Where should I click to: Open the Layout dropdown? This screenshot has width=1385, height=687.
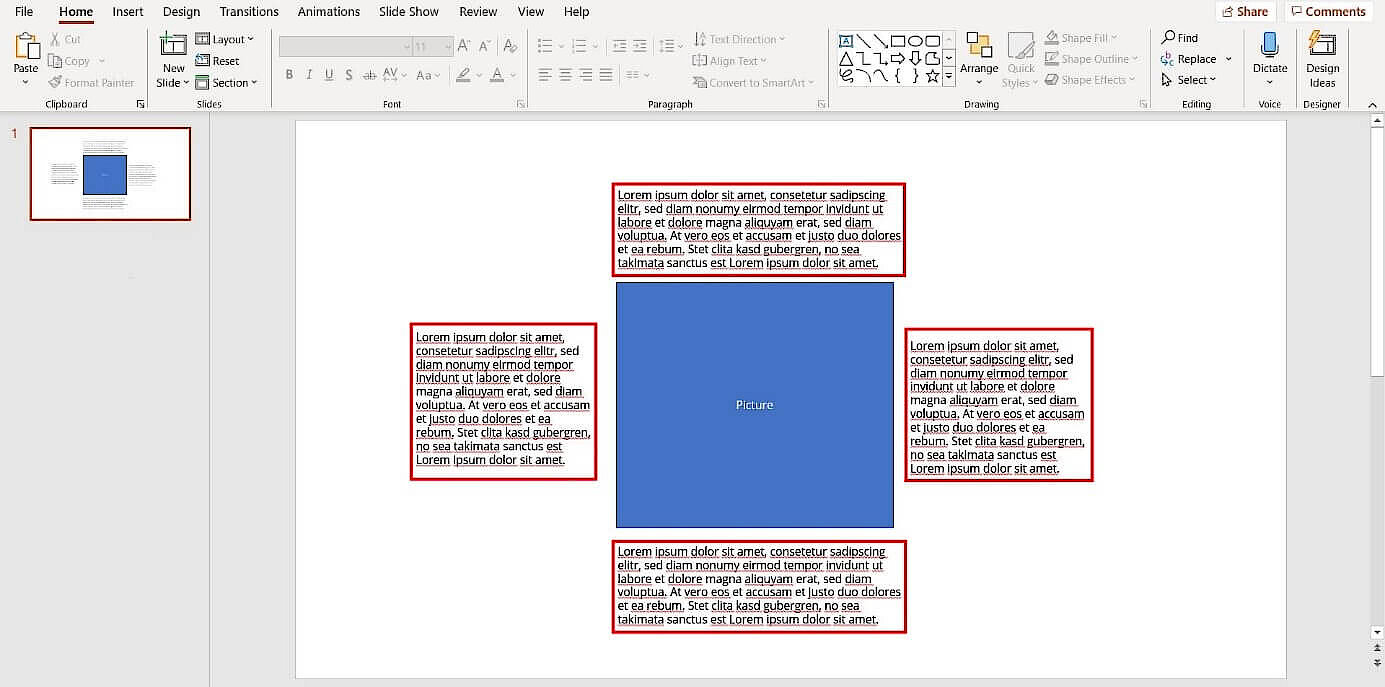click(225, 39)
